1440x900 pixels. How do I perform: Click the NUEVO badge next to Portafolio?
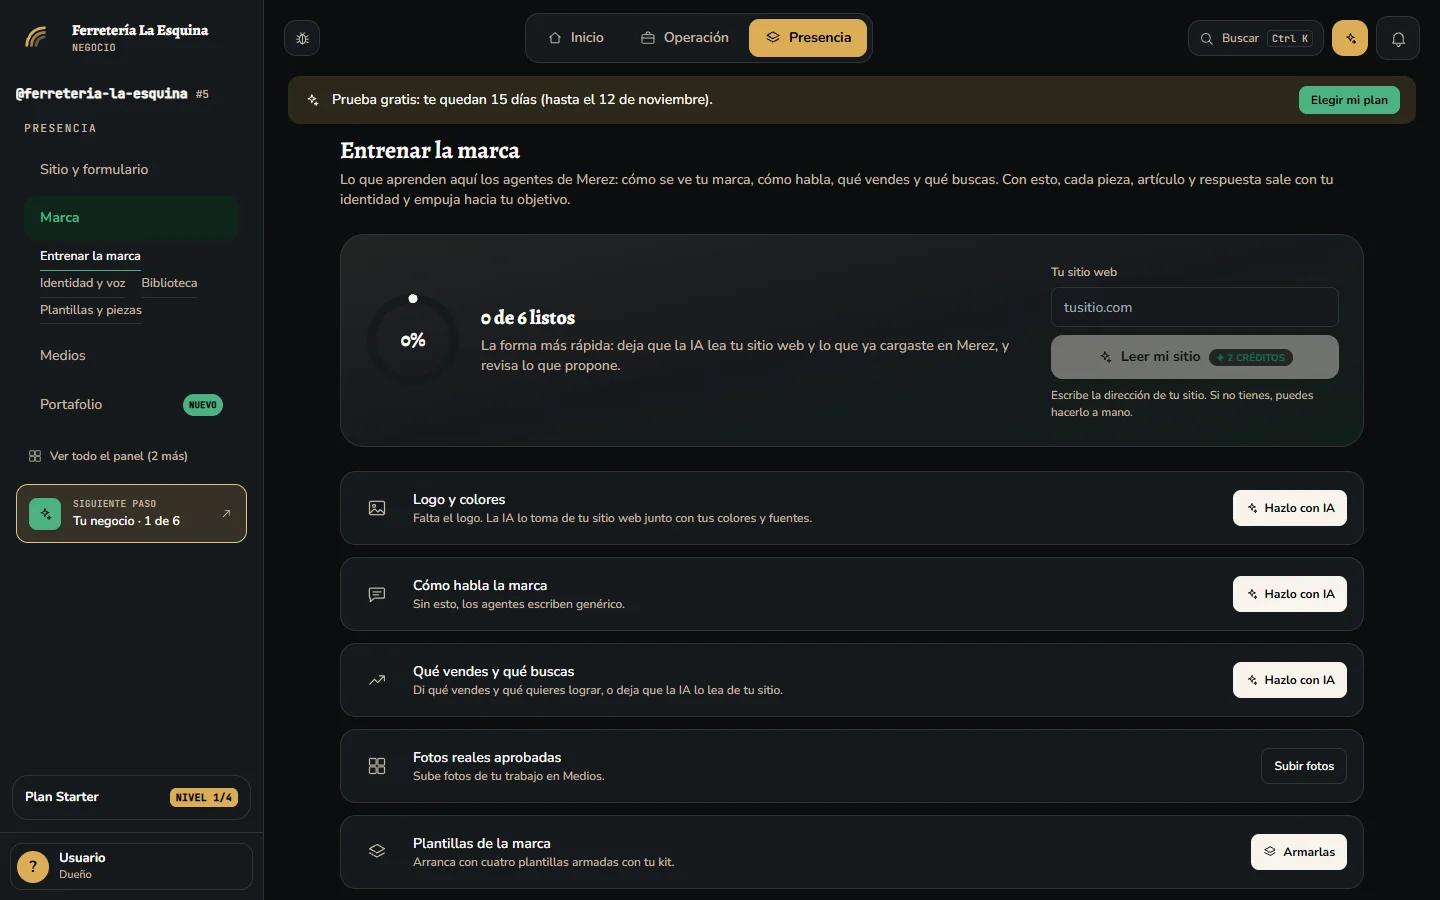click(x=203, y=405)
